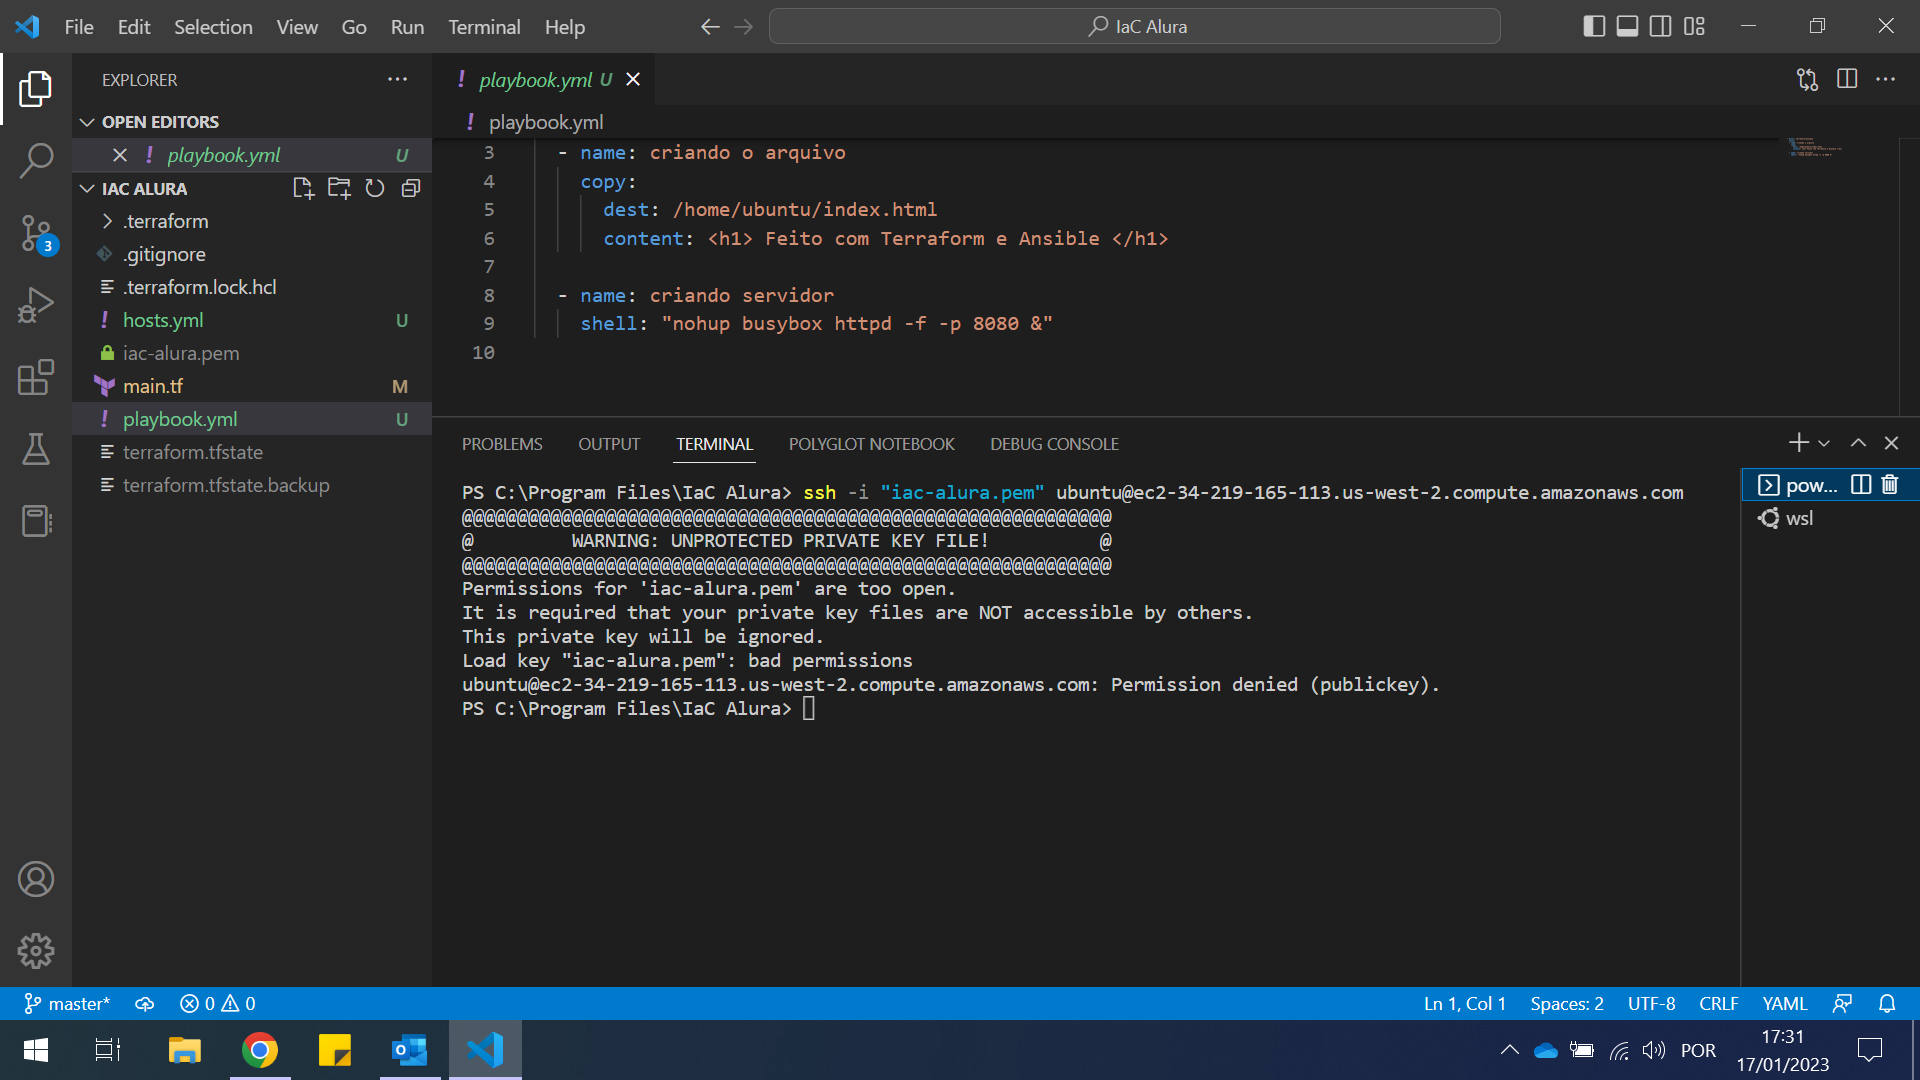
Task: Open the Testing flask view
Action: [x=36, y=449]
